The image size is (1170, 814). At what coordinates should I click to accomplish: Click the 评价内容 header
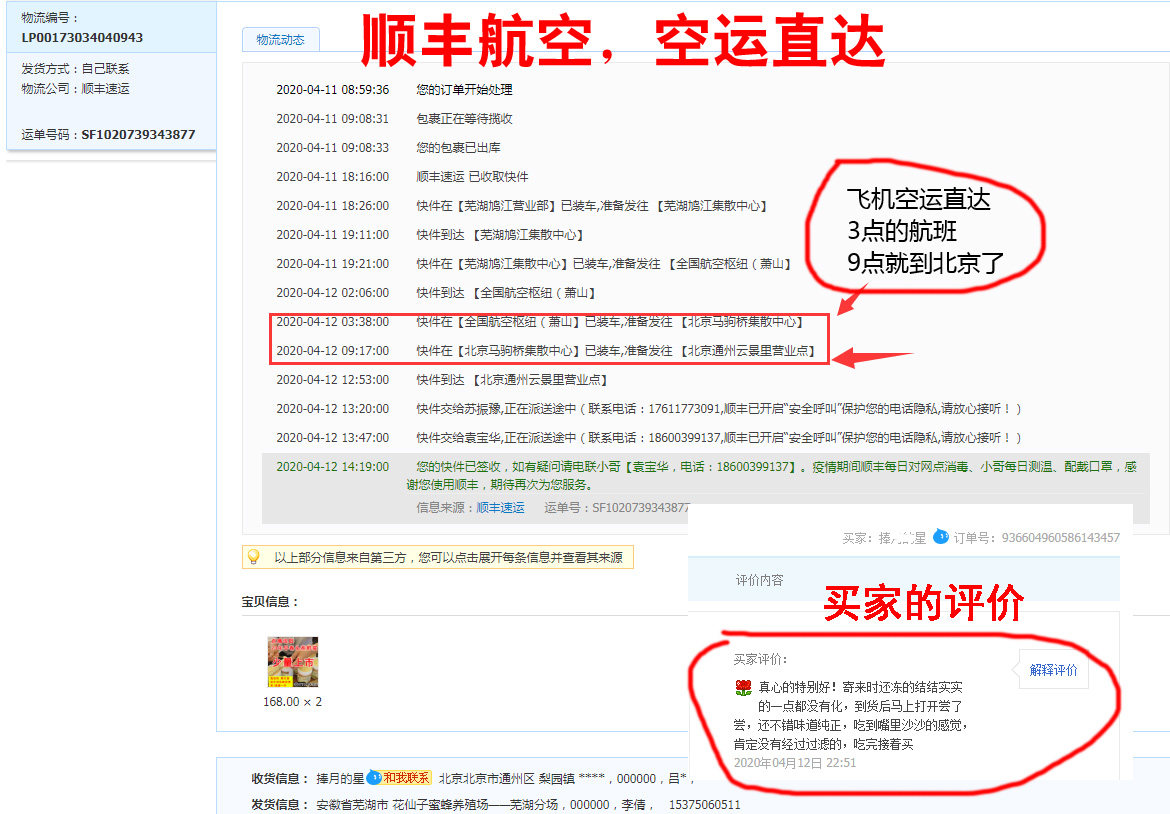[x=760, y=580]
